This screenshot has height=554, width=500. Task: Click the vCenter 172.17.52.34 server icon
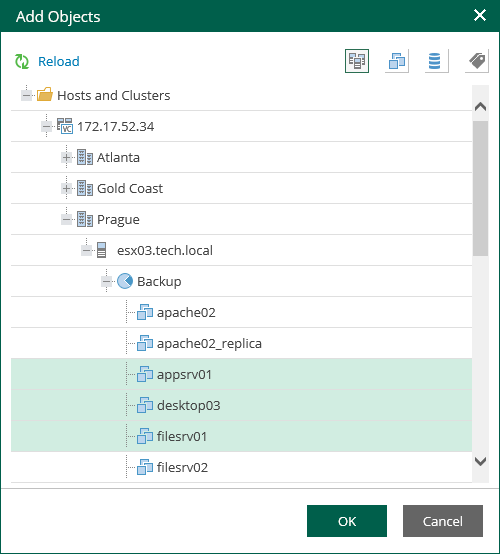[x=65, y=126]
